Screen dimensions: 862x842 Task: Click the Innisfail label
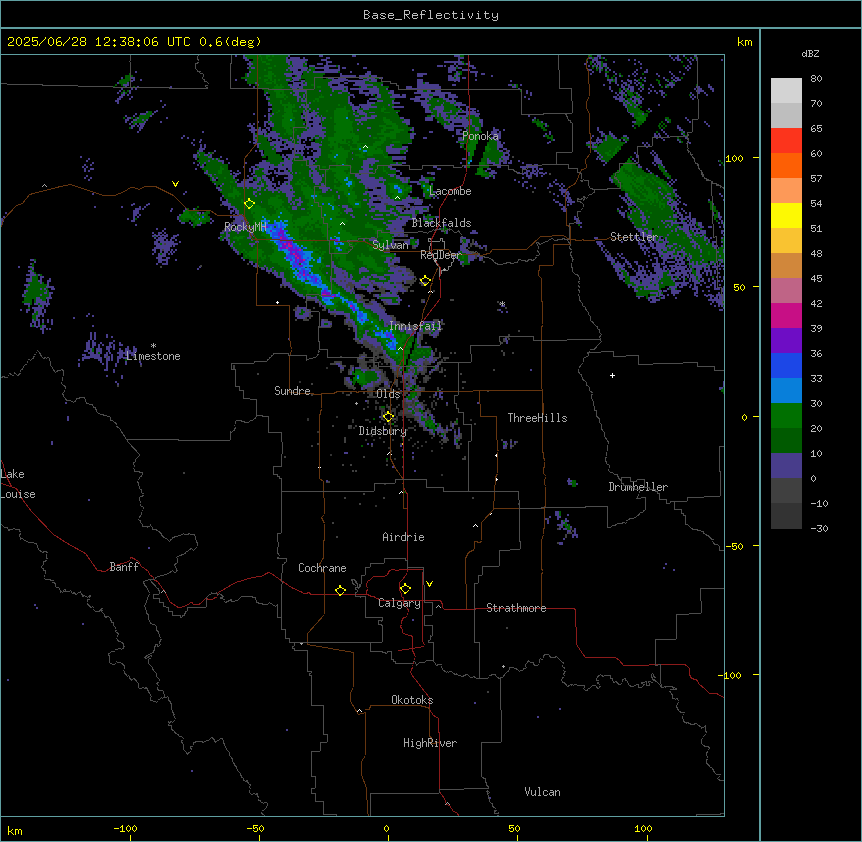[416, 326]
